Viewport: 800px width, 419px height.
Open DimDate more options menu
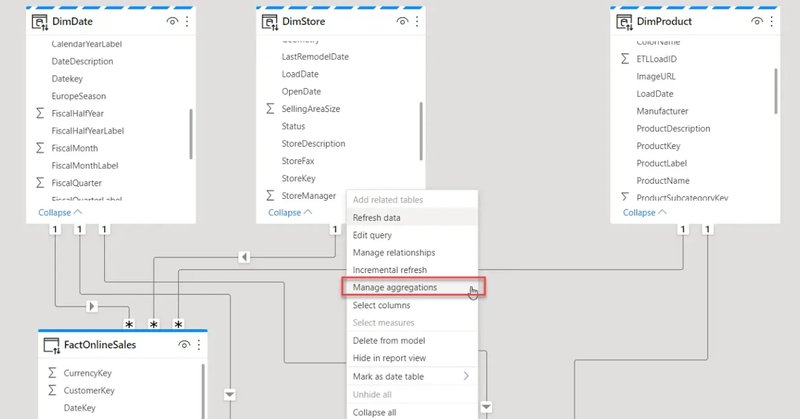[187, 21]
